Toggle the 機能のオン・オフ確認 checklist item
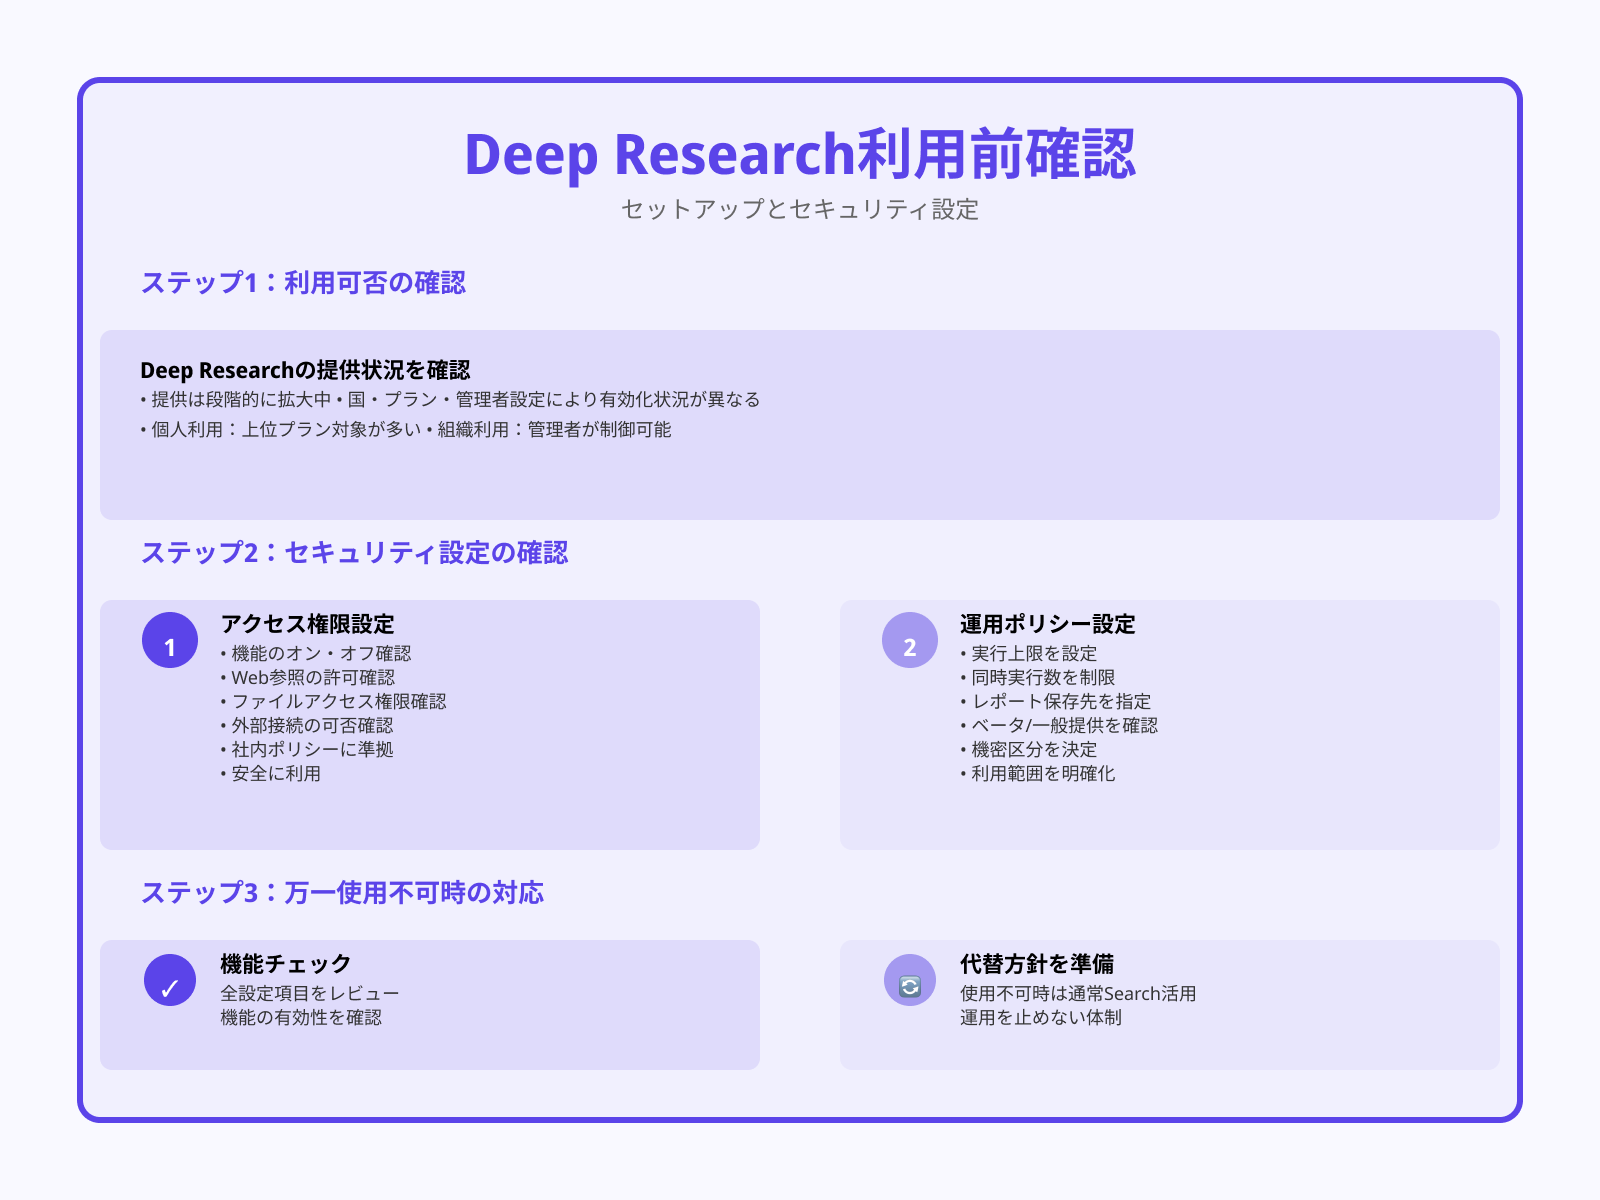The width and height of the screenshot is (1600, 1200). coord(319,653)
